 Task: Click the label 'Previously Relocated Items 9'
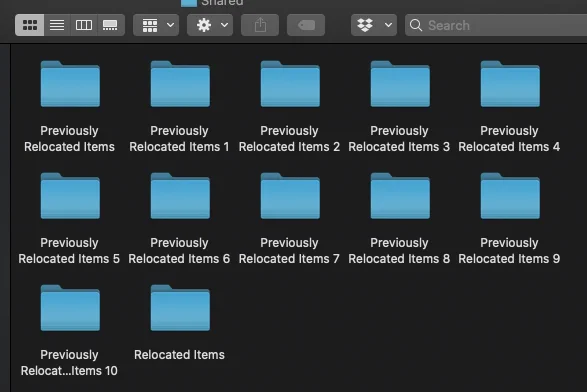(509, 250)
